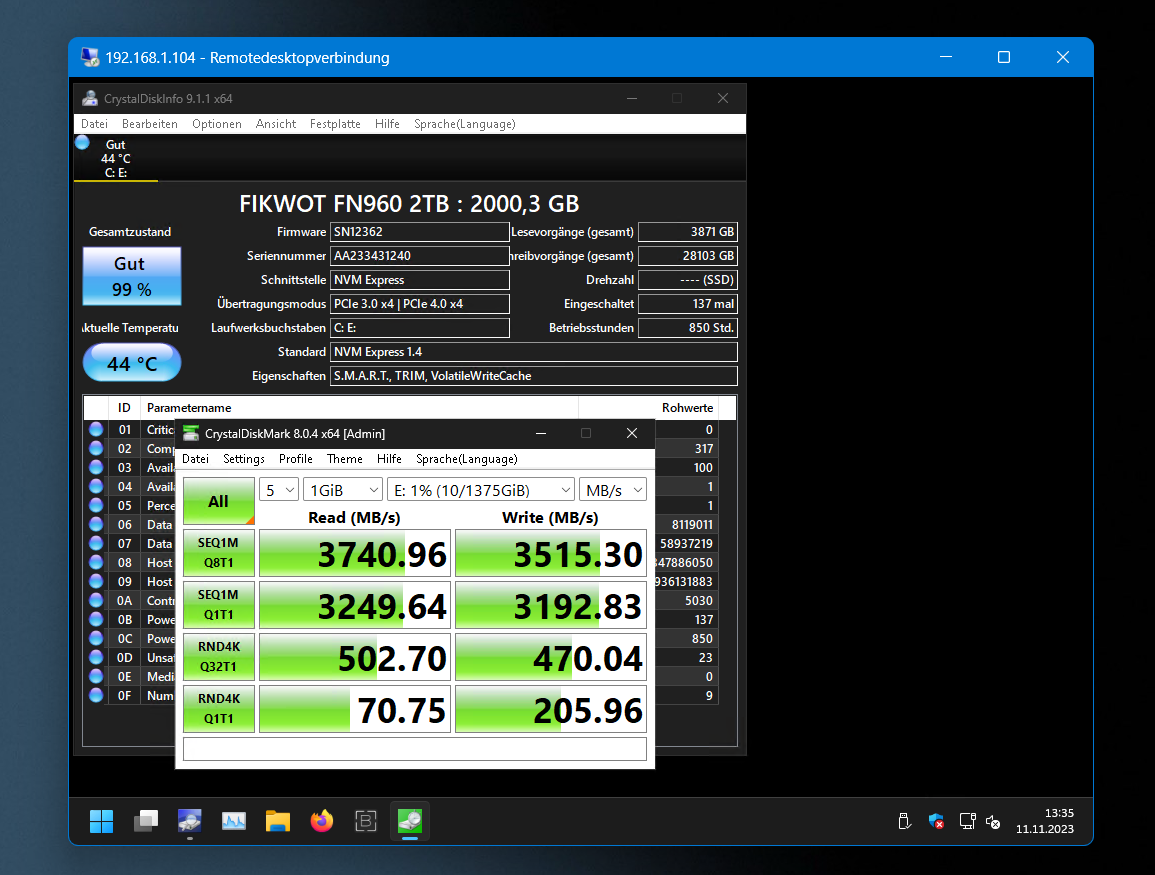The height and width of the screenshot is (875, 1155).
Task: Open Ansicht menu in CrystalDiskInfo
Action: click(275, 124)
